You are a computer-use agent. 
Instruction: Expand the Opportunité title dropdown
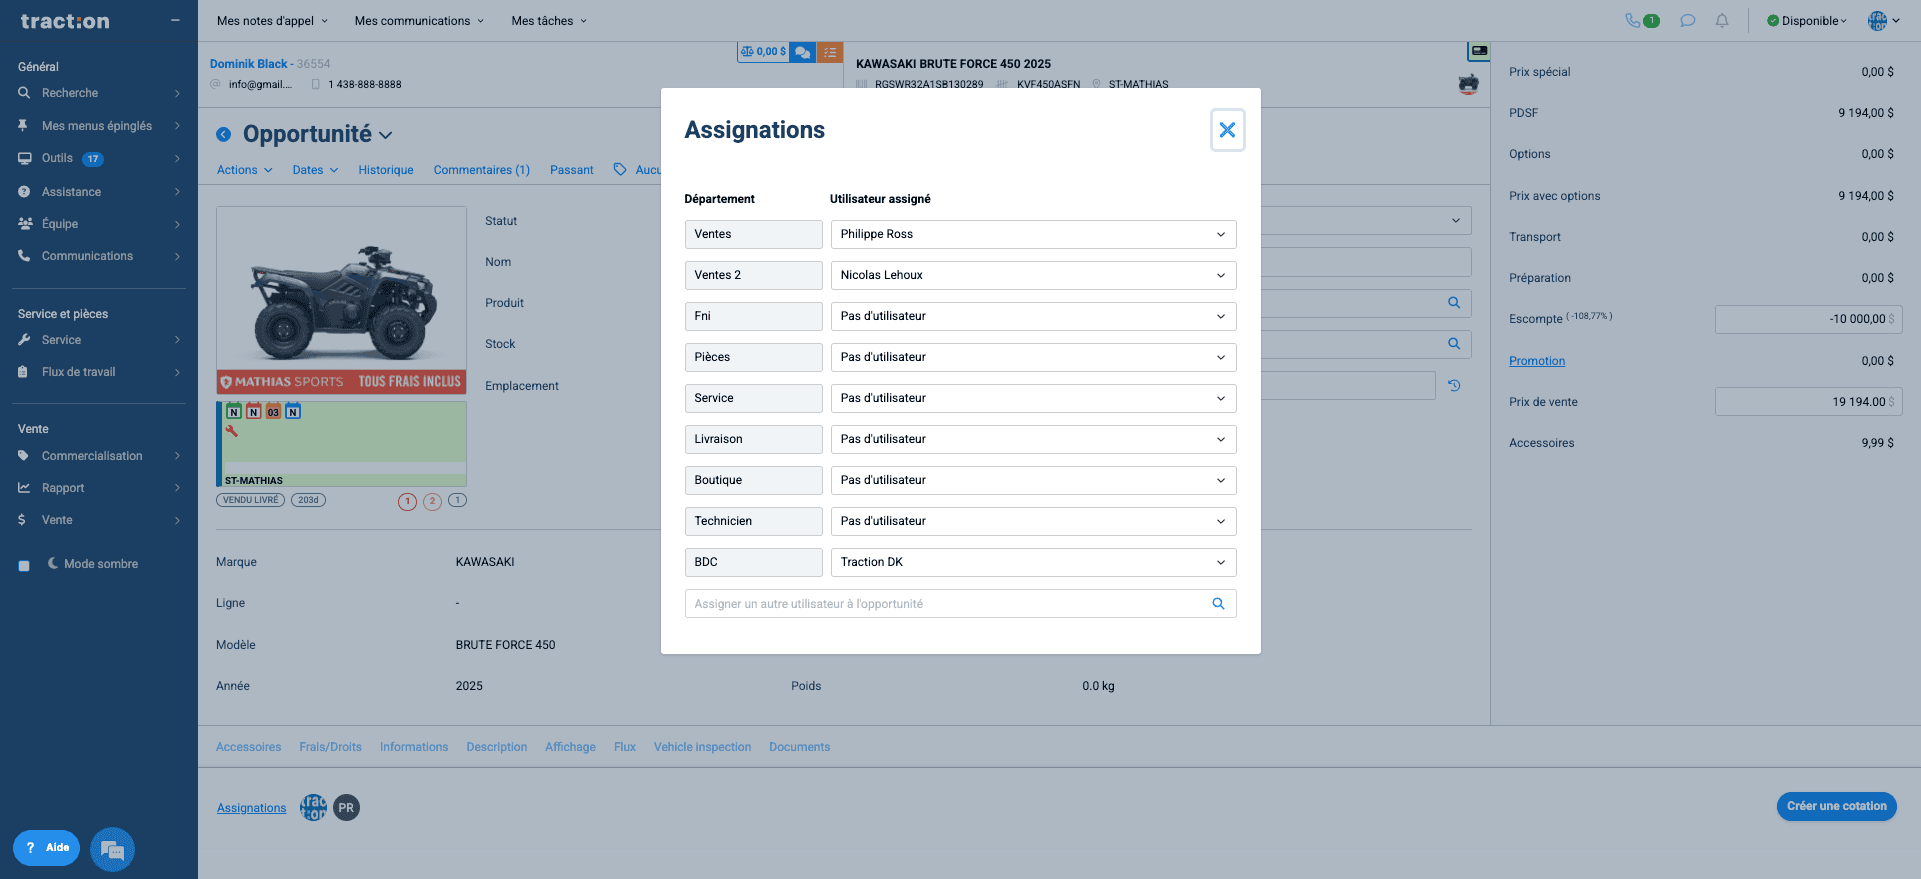[386, 135]
